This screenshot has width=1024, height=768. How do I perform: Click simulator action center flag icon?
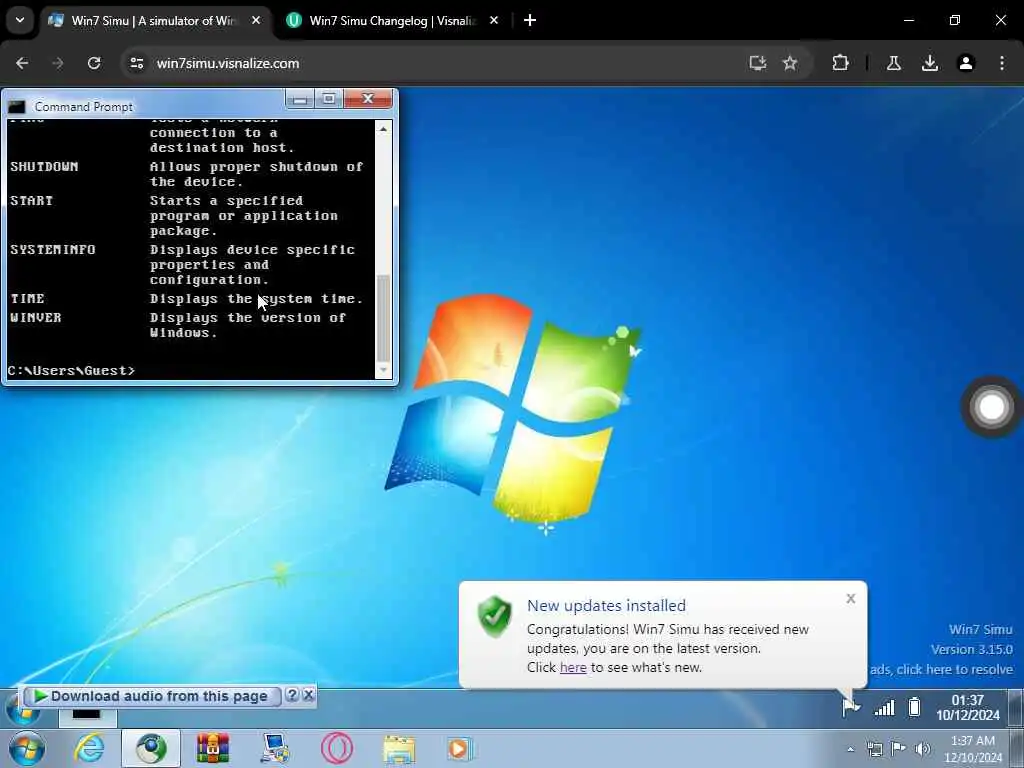(x=851, y=707)
